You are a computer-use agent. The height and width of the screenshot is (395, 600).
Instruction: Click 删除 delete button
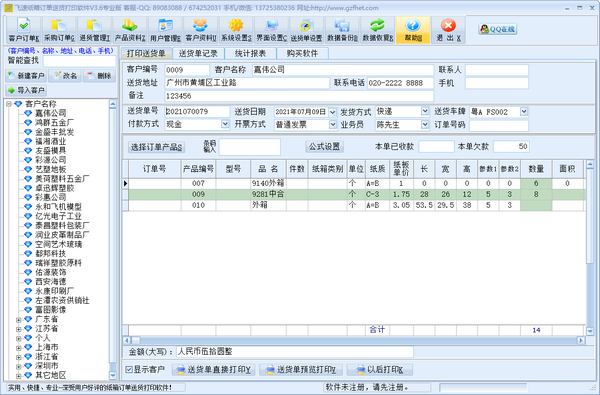[99, 76]
